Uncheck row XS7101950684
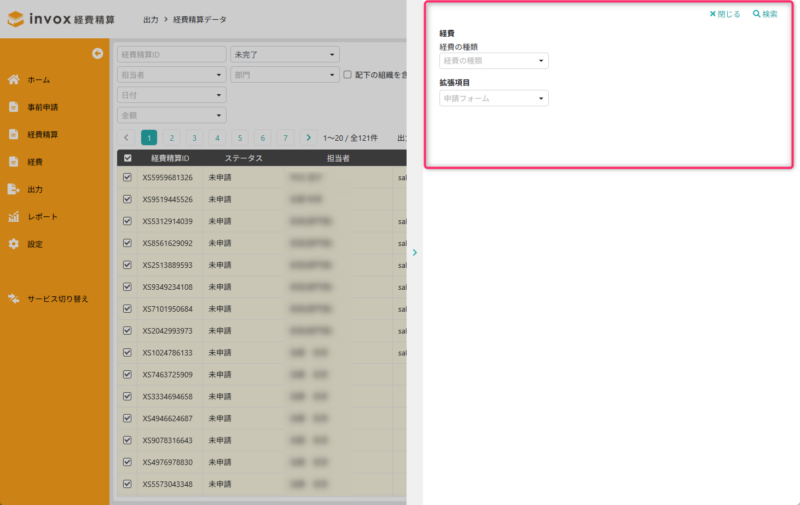This screenshot has height=505, width=800. [x=127, y=309]
